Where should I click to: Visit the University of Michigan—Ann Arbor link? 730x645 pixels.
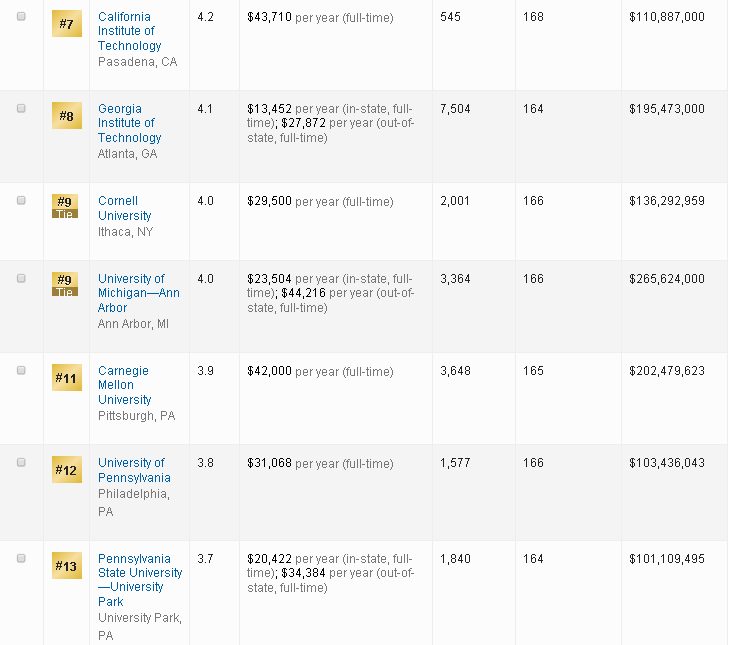[138, 293]
